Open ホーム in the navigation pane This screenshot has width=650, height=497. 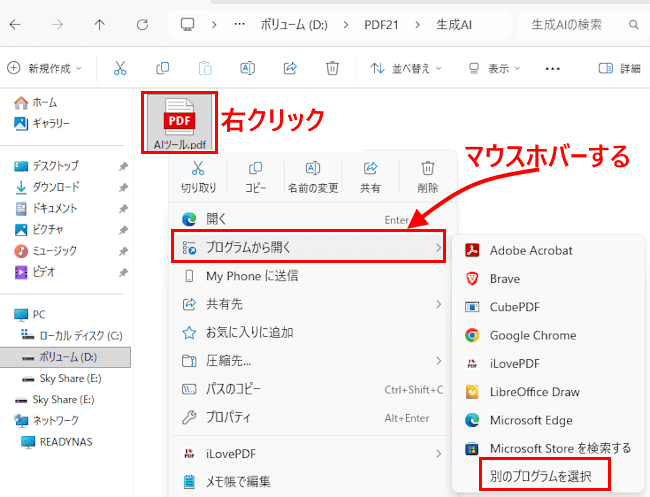pyautogui.click(x=36, y=102)
